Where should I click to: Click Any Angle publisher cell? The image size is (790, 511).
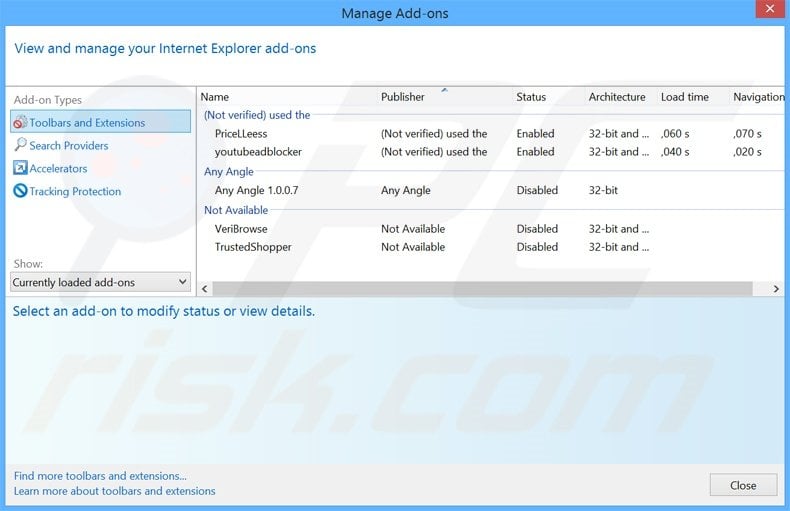coord(406,190)
